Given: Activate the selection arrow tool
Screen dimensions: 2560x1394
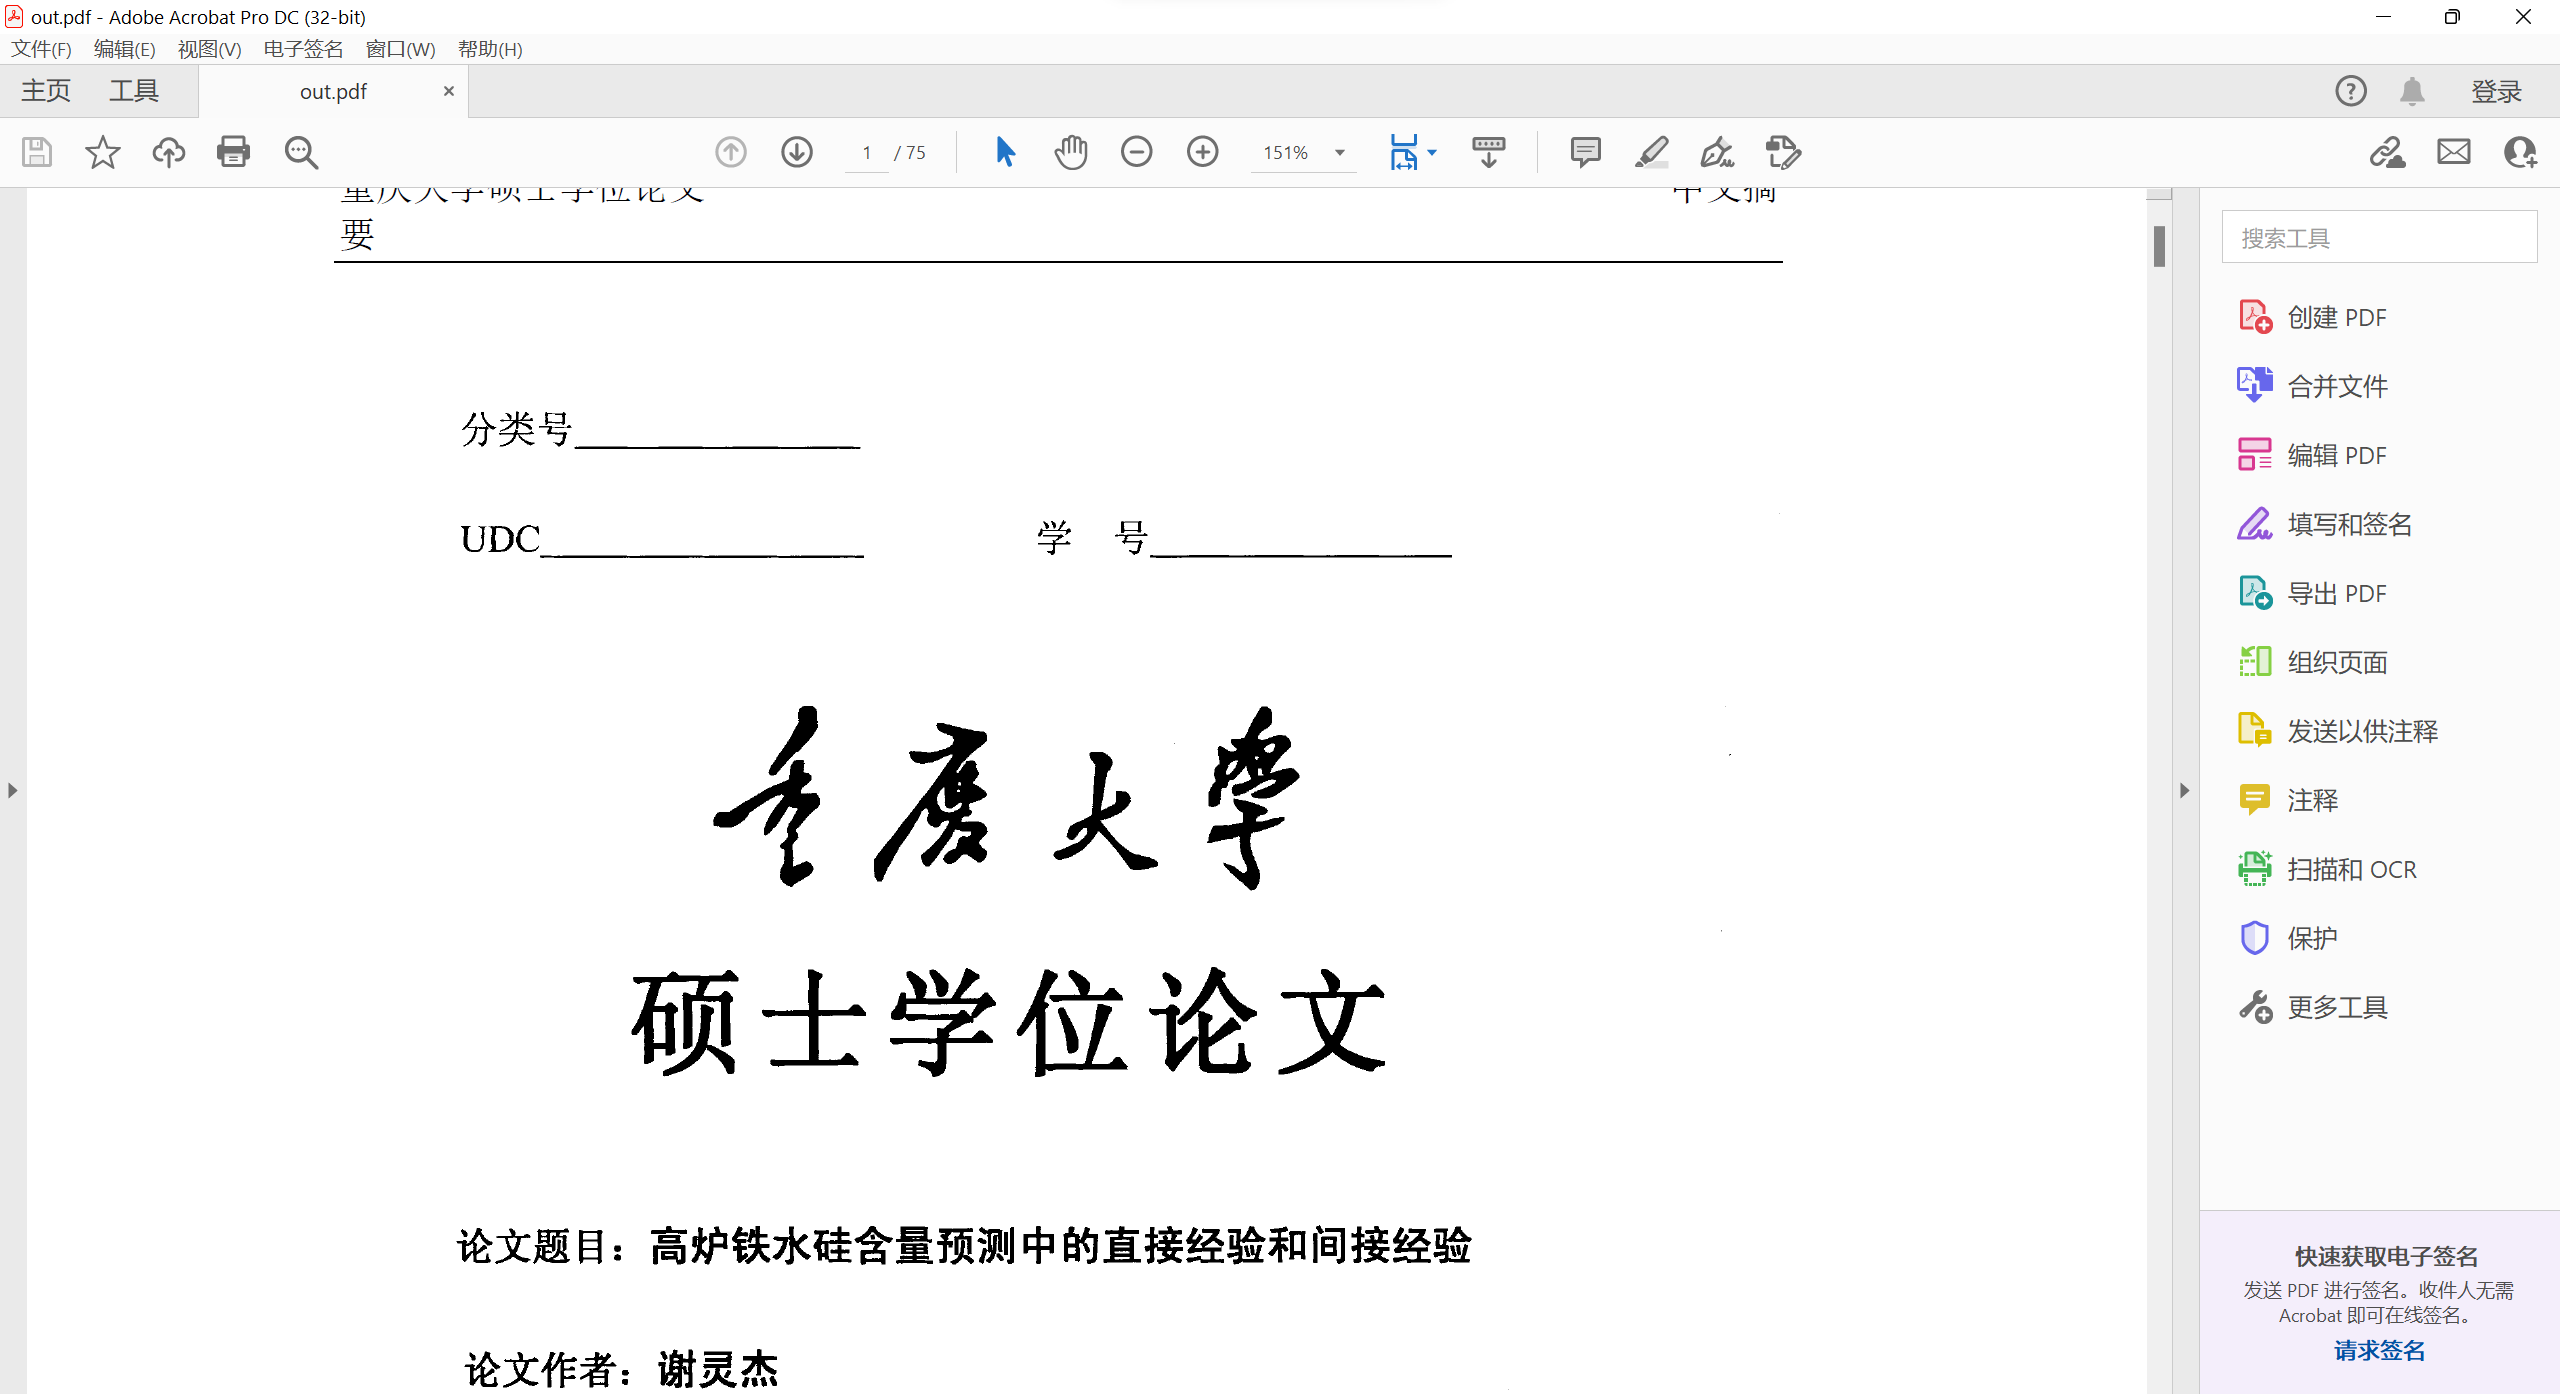Looking at the screenshot, I should 1005,152.
